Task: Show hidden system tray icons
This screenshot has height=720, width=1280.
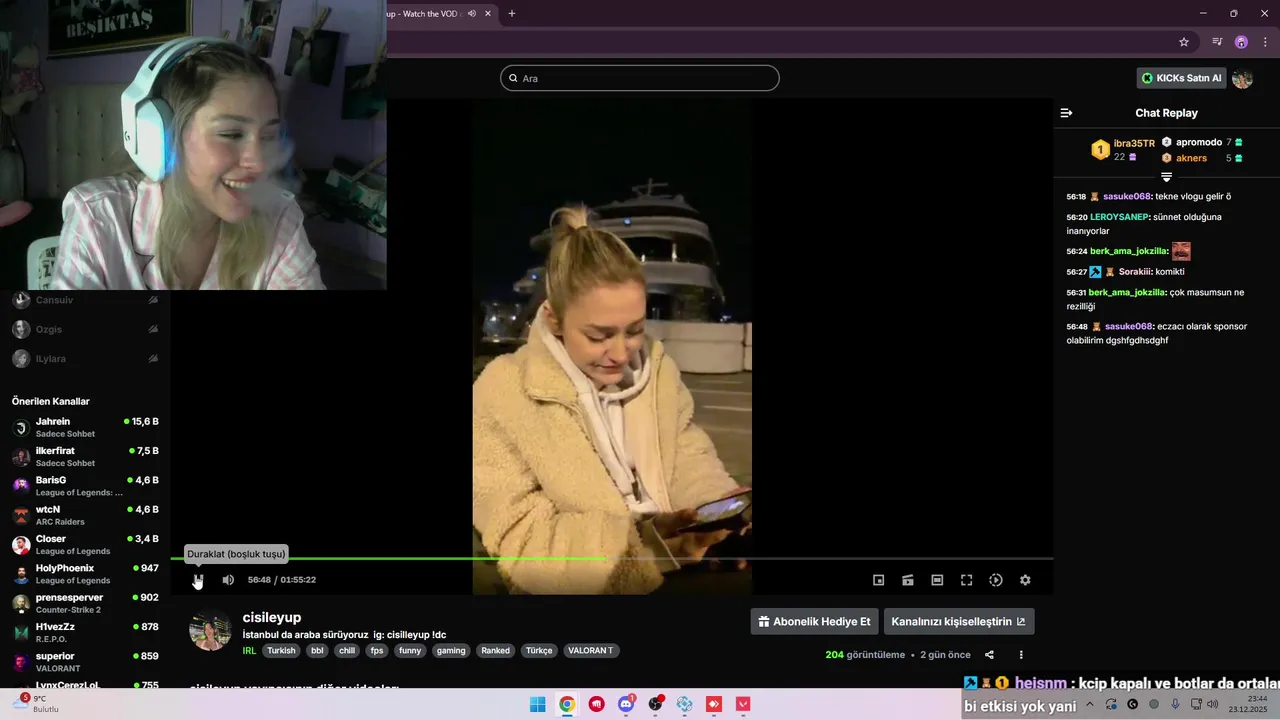Action: click(1090, 704)
